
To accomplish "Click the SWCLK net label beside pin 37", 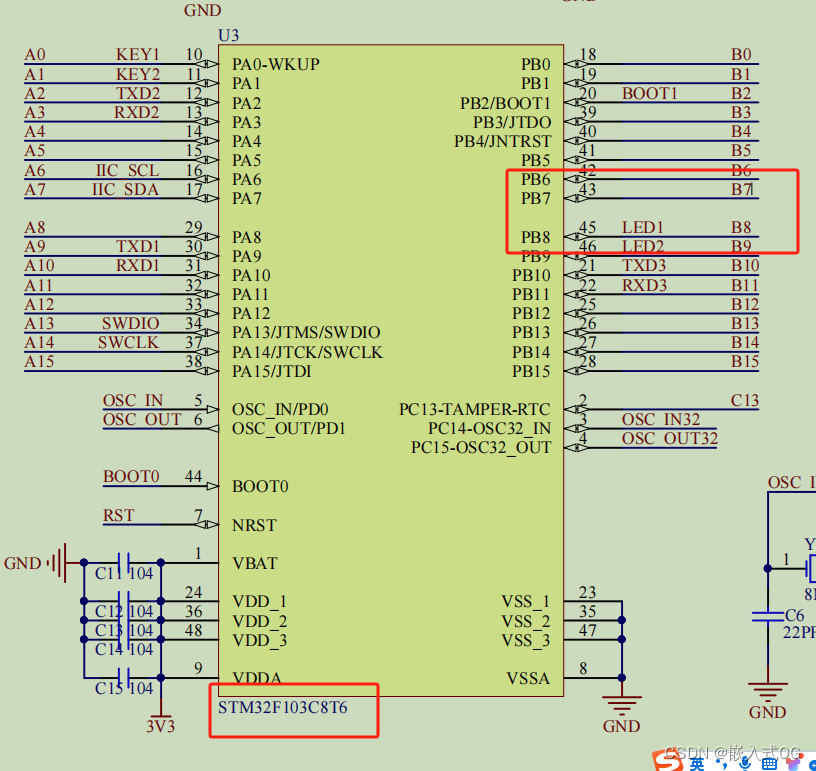I will pyautogui.click(x=129, y=342).
